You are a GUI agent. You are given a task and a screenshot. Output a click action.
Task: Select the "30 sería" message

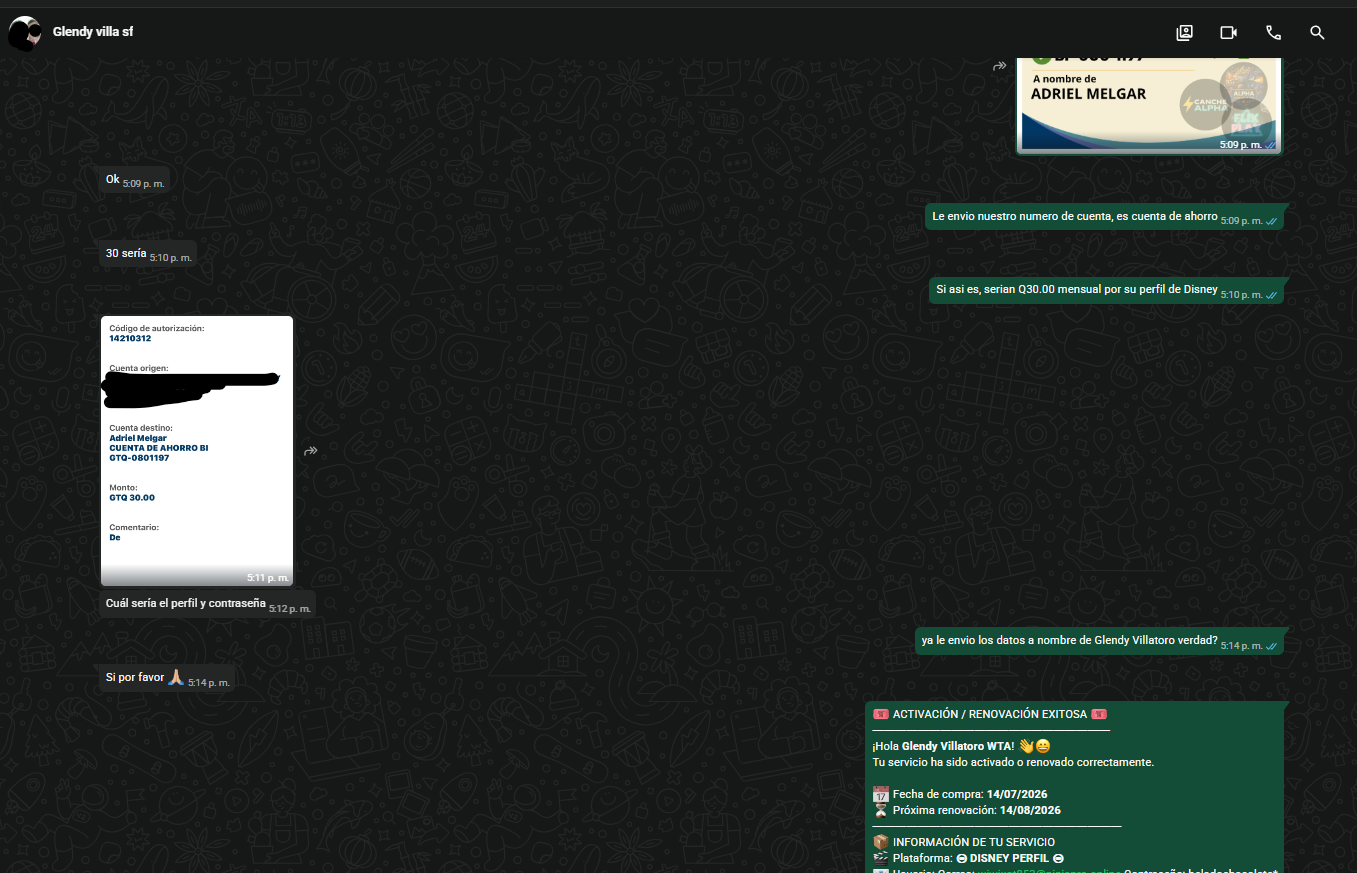(147, 254)
